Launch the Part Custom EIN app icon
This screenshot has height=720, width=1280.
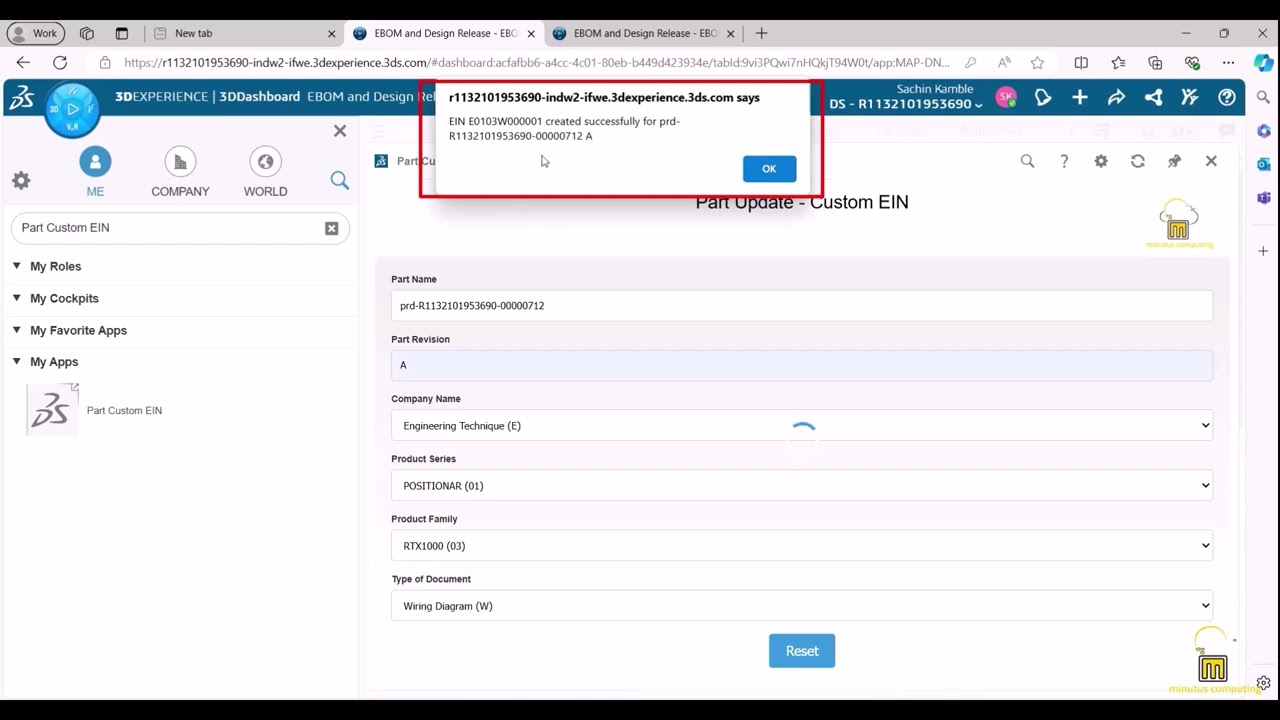52,410
